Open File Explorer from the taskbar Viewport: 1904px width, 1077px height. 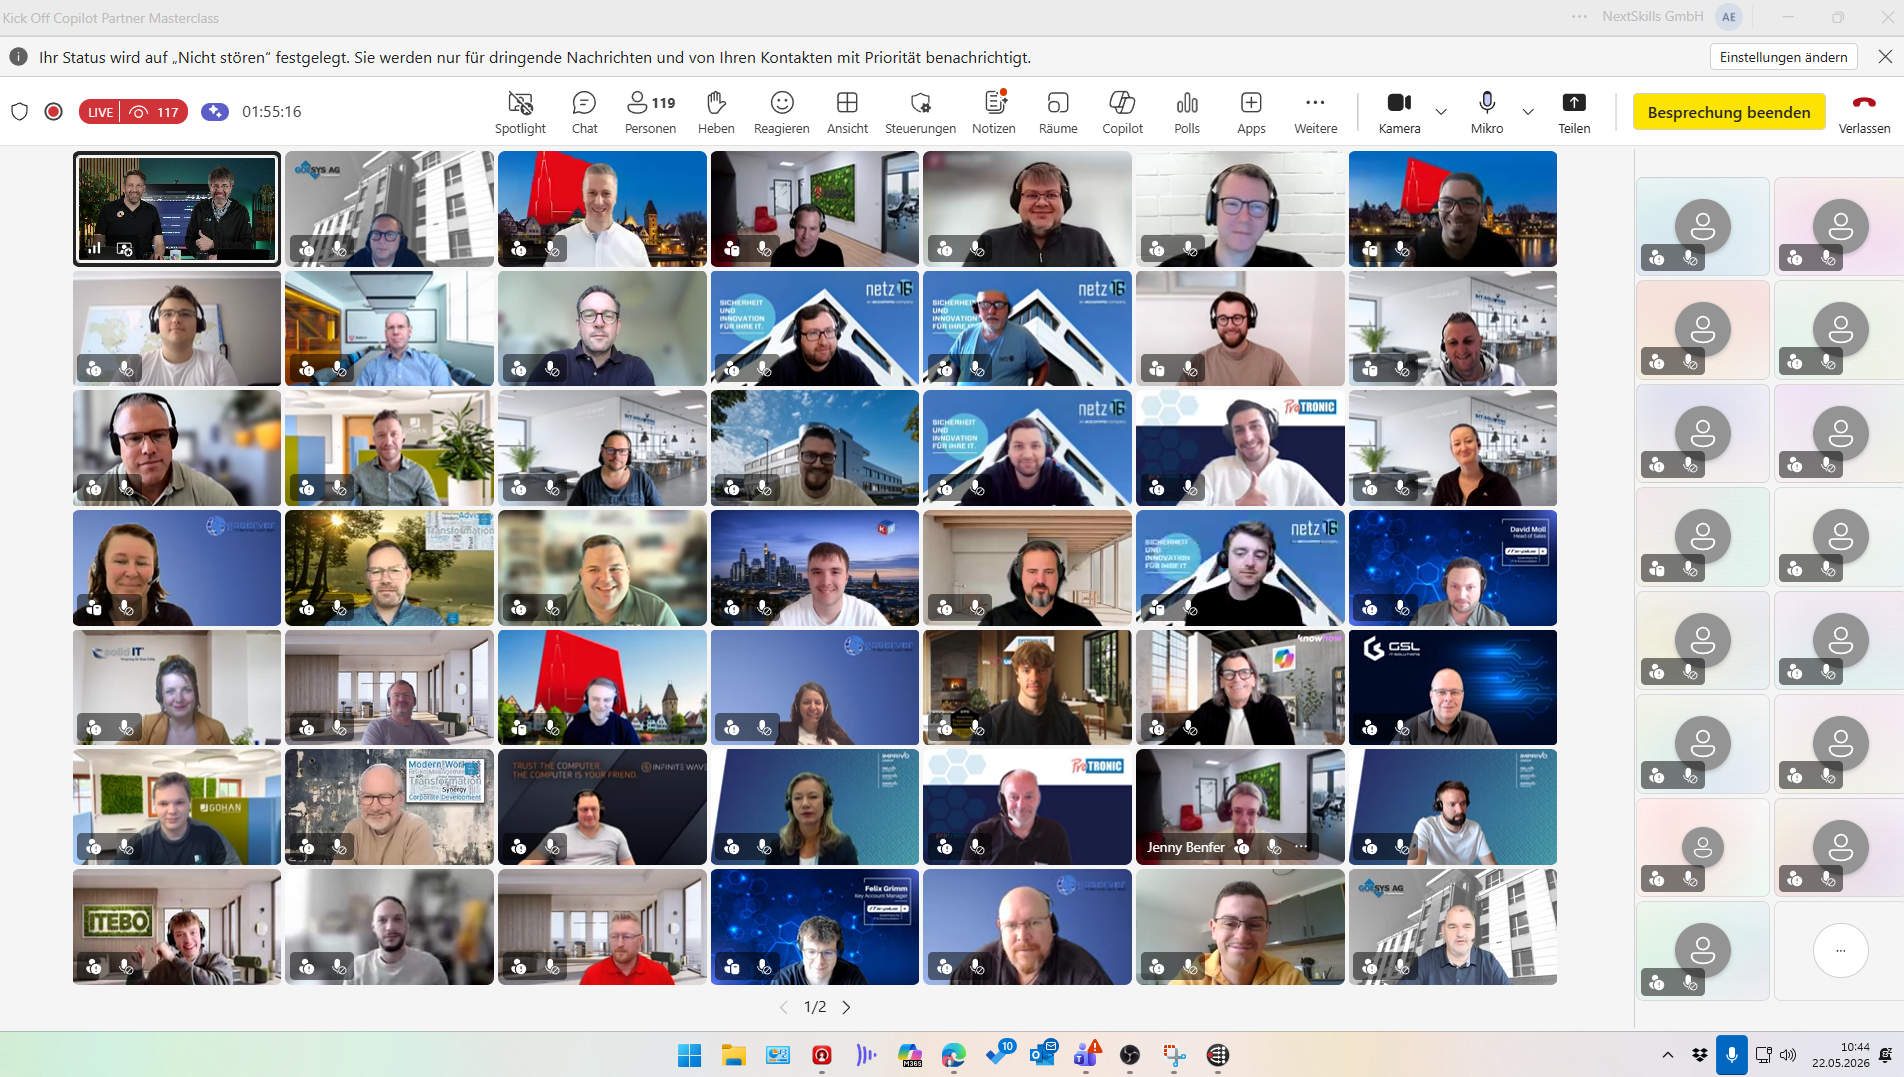click(x=733, y=1055)
